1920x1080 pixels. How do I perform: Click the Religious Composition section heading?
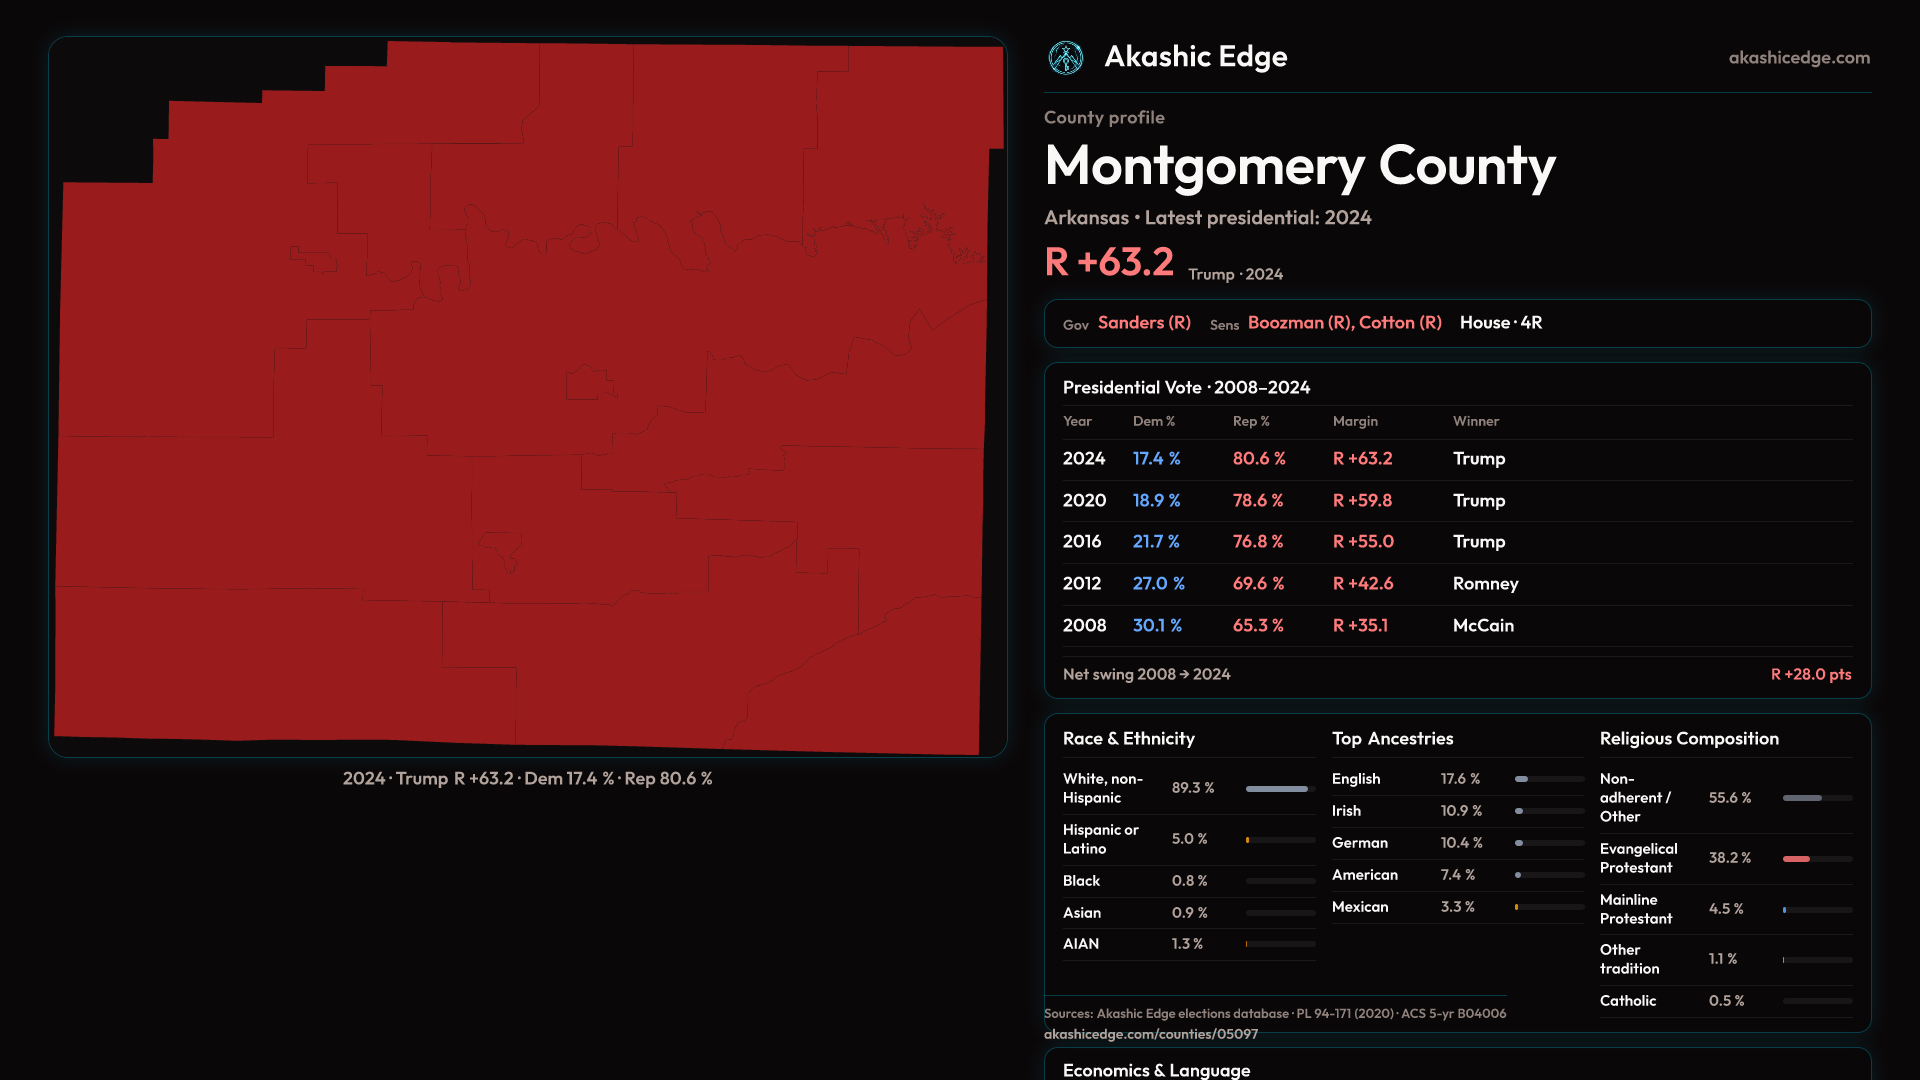coord(1688,739)
